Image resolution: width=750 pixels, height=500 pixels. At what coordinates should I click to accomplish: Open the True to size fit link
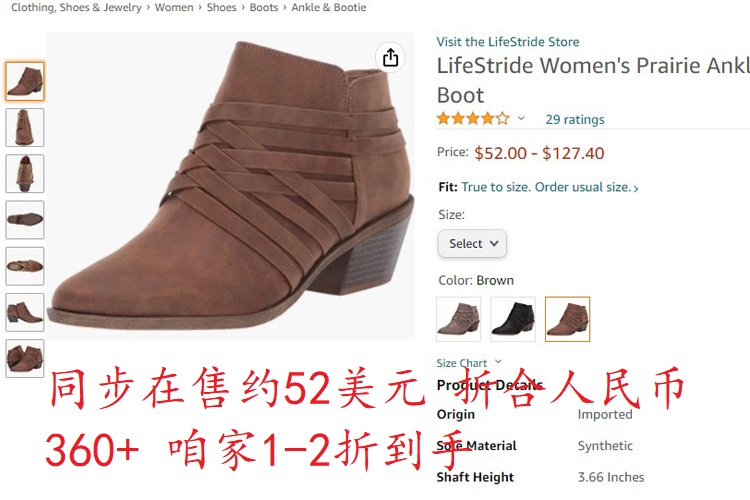tap(550, 187)
